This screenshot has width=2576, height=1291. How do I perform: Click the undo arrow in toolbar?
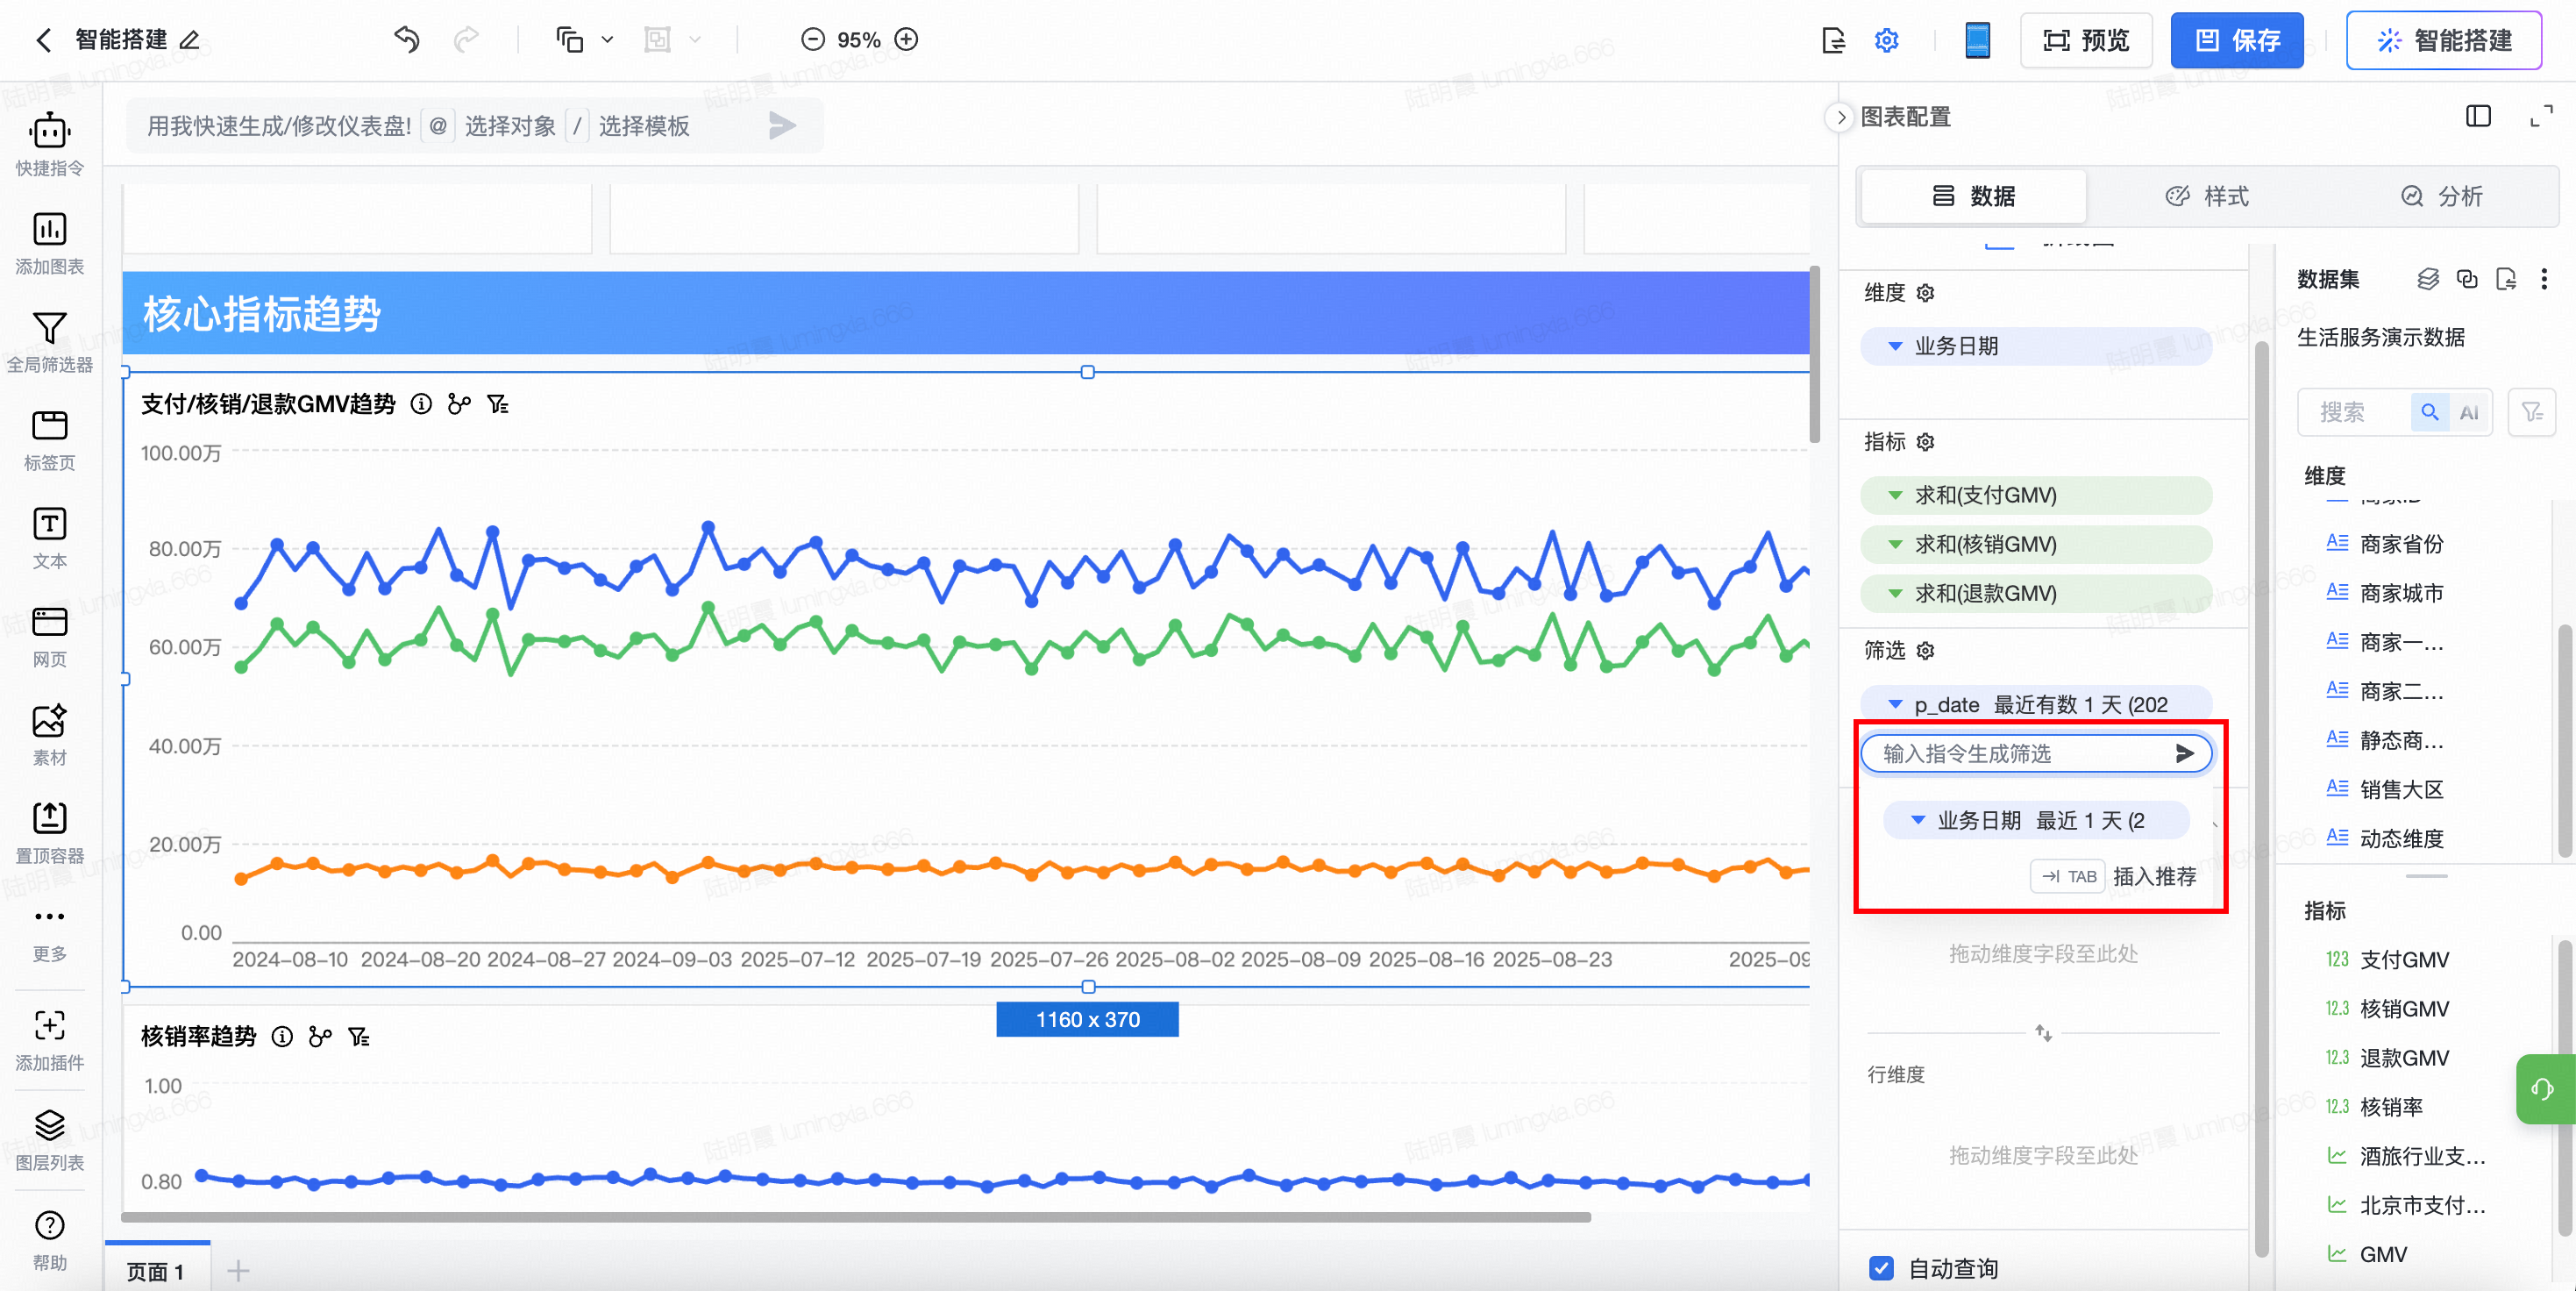pos(406,40)
